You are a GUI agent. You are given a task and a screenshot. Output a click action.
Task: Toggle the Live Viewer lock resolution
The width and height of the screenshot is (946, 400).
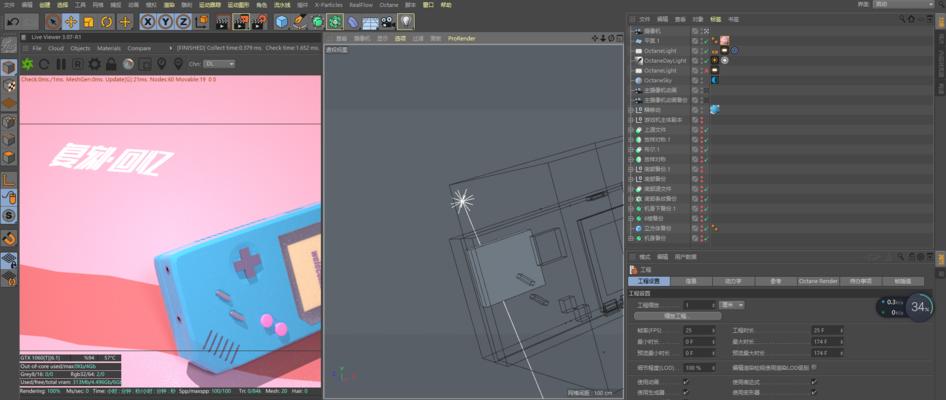111,63
